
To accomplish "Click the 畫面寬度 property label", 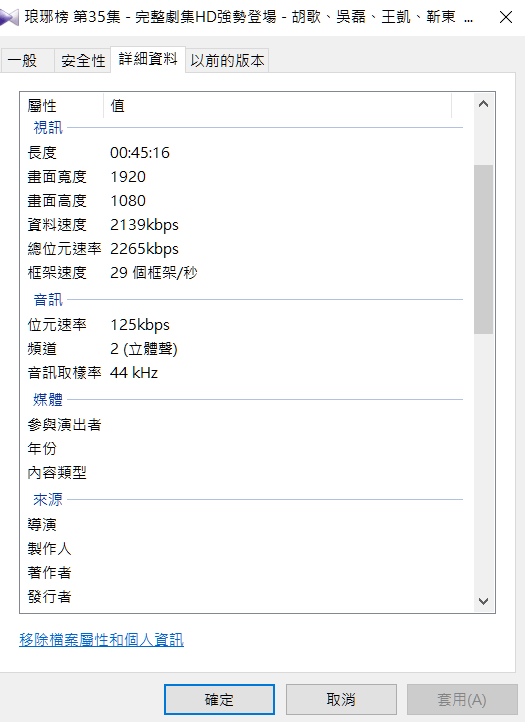I will [x=57, y=177].
